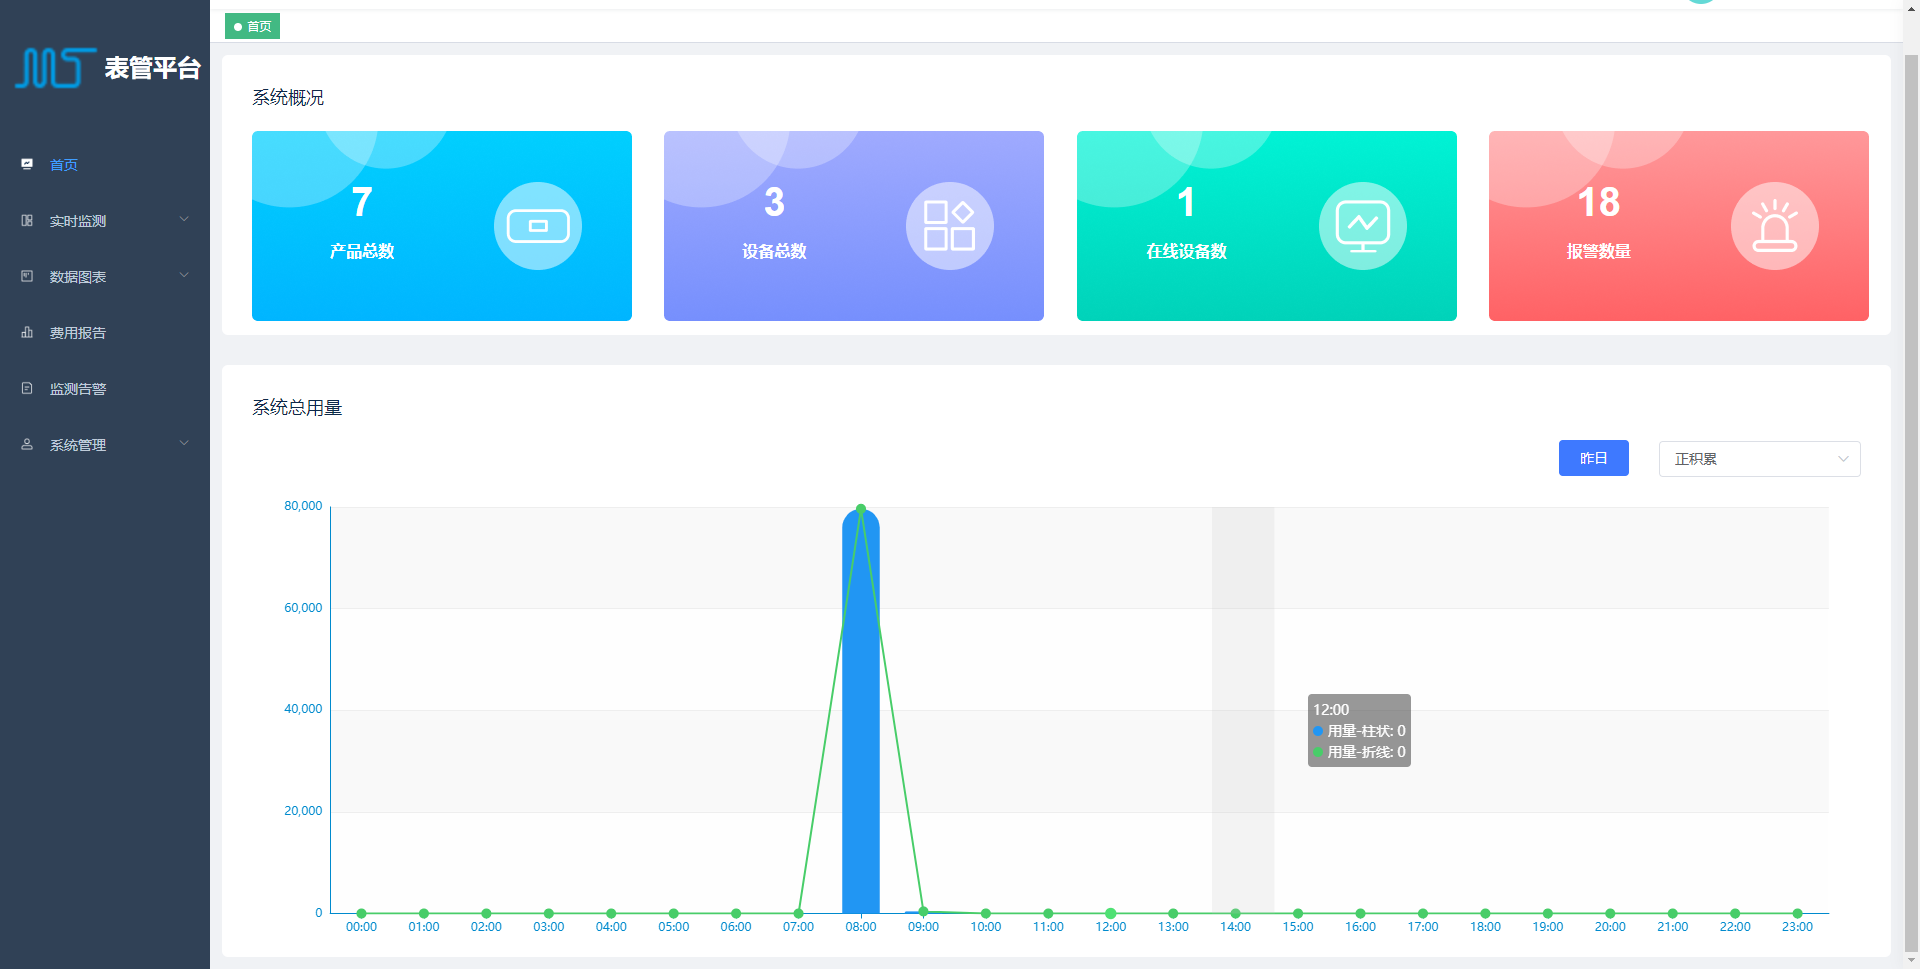
Task: Switch to the 首页 tab at top
Action: [x=252, y=27]
